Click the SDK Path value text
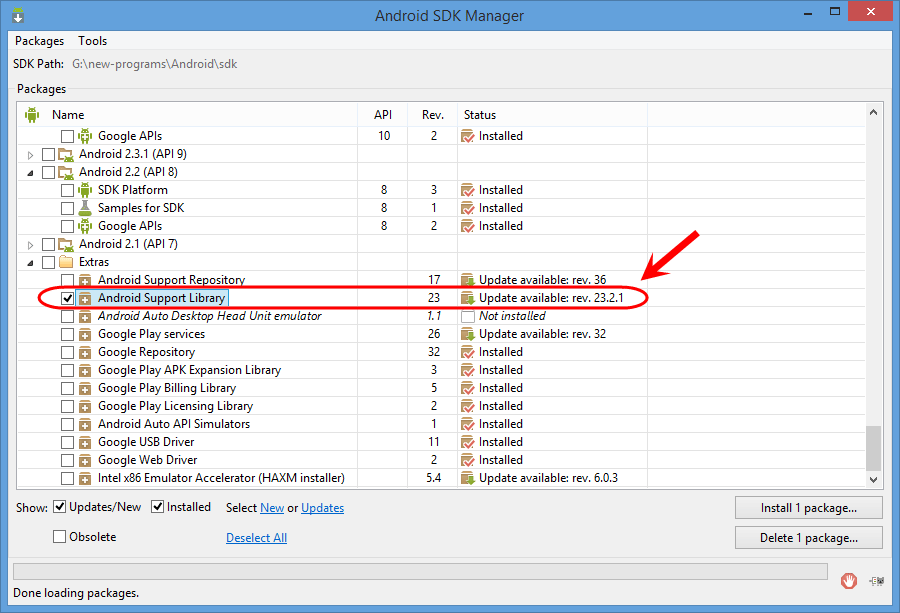The width and height of the screenshot is (900, 613). (154, 64)
